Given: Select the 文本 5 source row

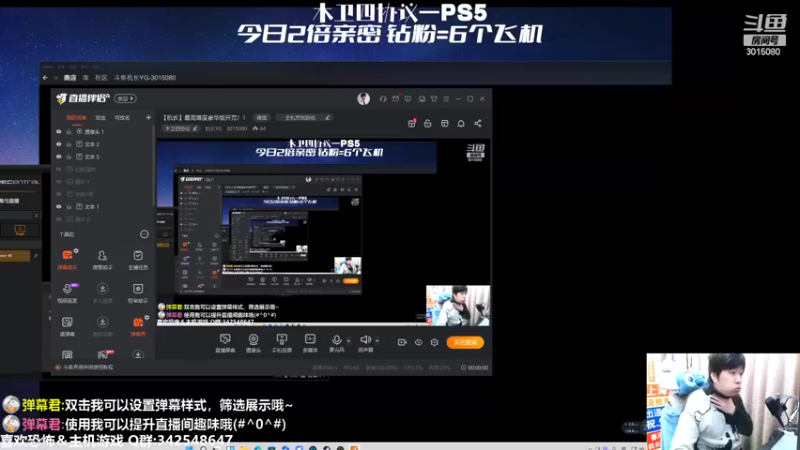Looking at the screenshot, I should tap(103, 157).
